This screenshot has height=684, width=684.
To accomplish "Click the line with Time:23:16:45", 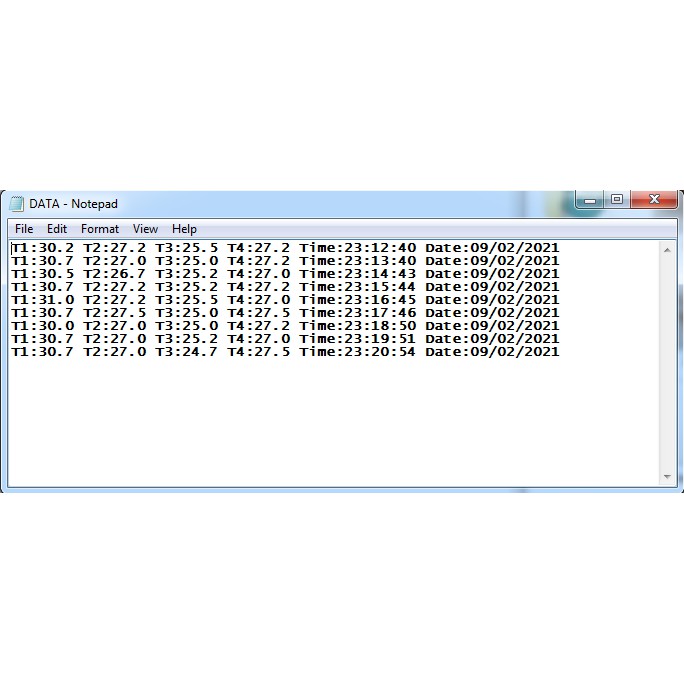I will click(285, 300).
